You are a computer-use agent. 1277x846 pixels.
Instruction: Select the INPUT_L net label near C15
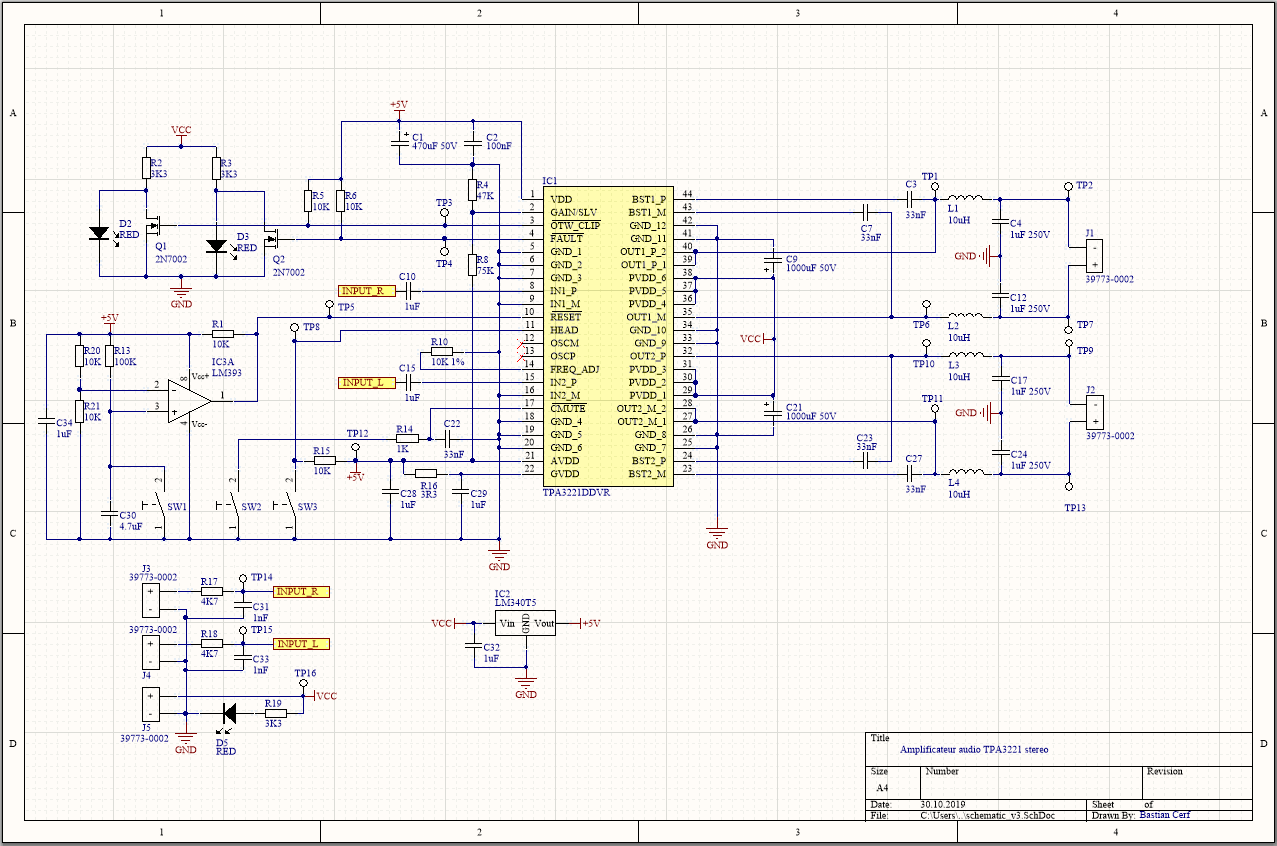367,383
